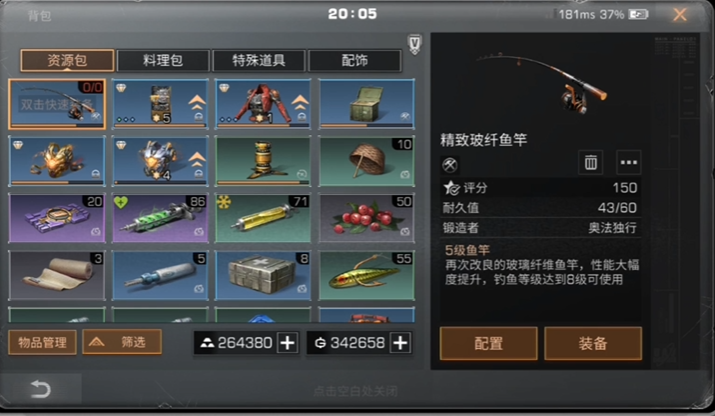Click the woven basket trap item

pyautogui.click(x=367, y=161)
